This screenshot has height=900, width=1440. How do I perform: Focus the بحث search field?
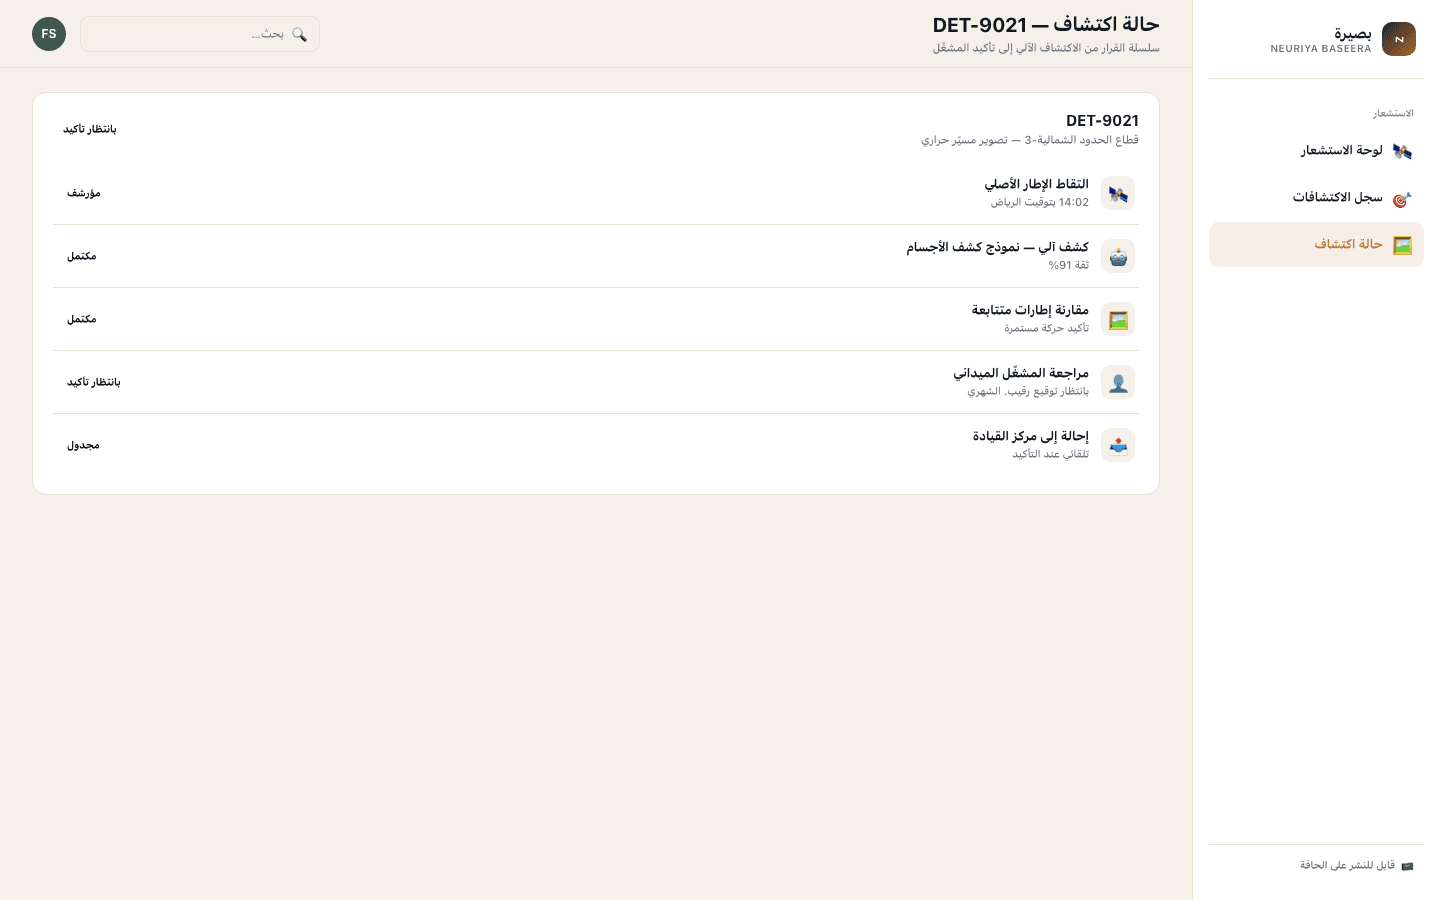pyautogui.click(x=200, y=34)
